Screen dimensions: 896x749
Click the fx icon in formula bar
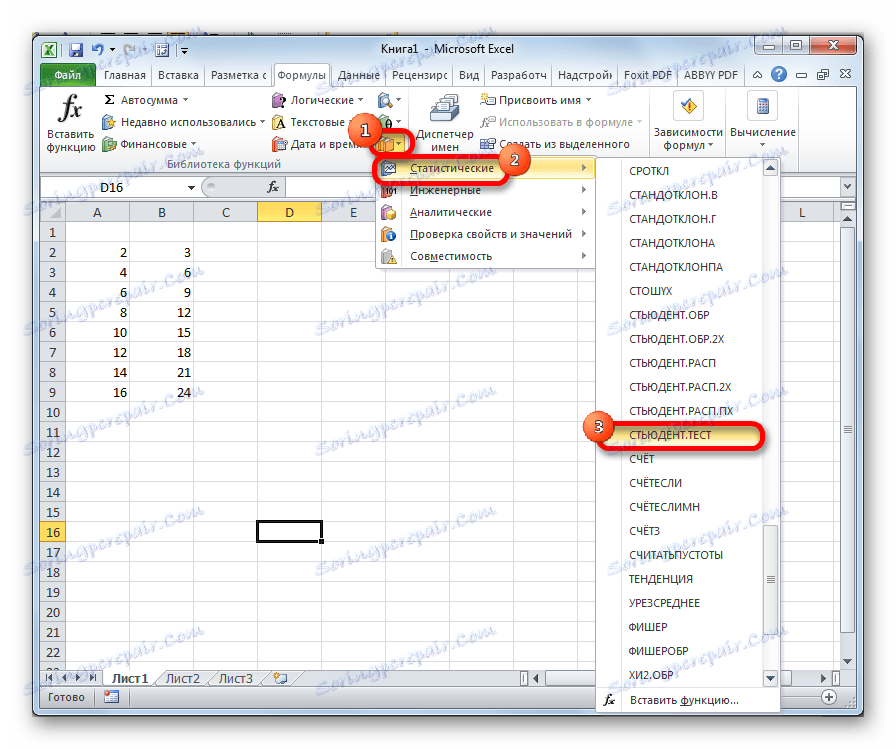tap(273, 187)
